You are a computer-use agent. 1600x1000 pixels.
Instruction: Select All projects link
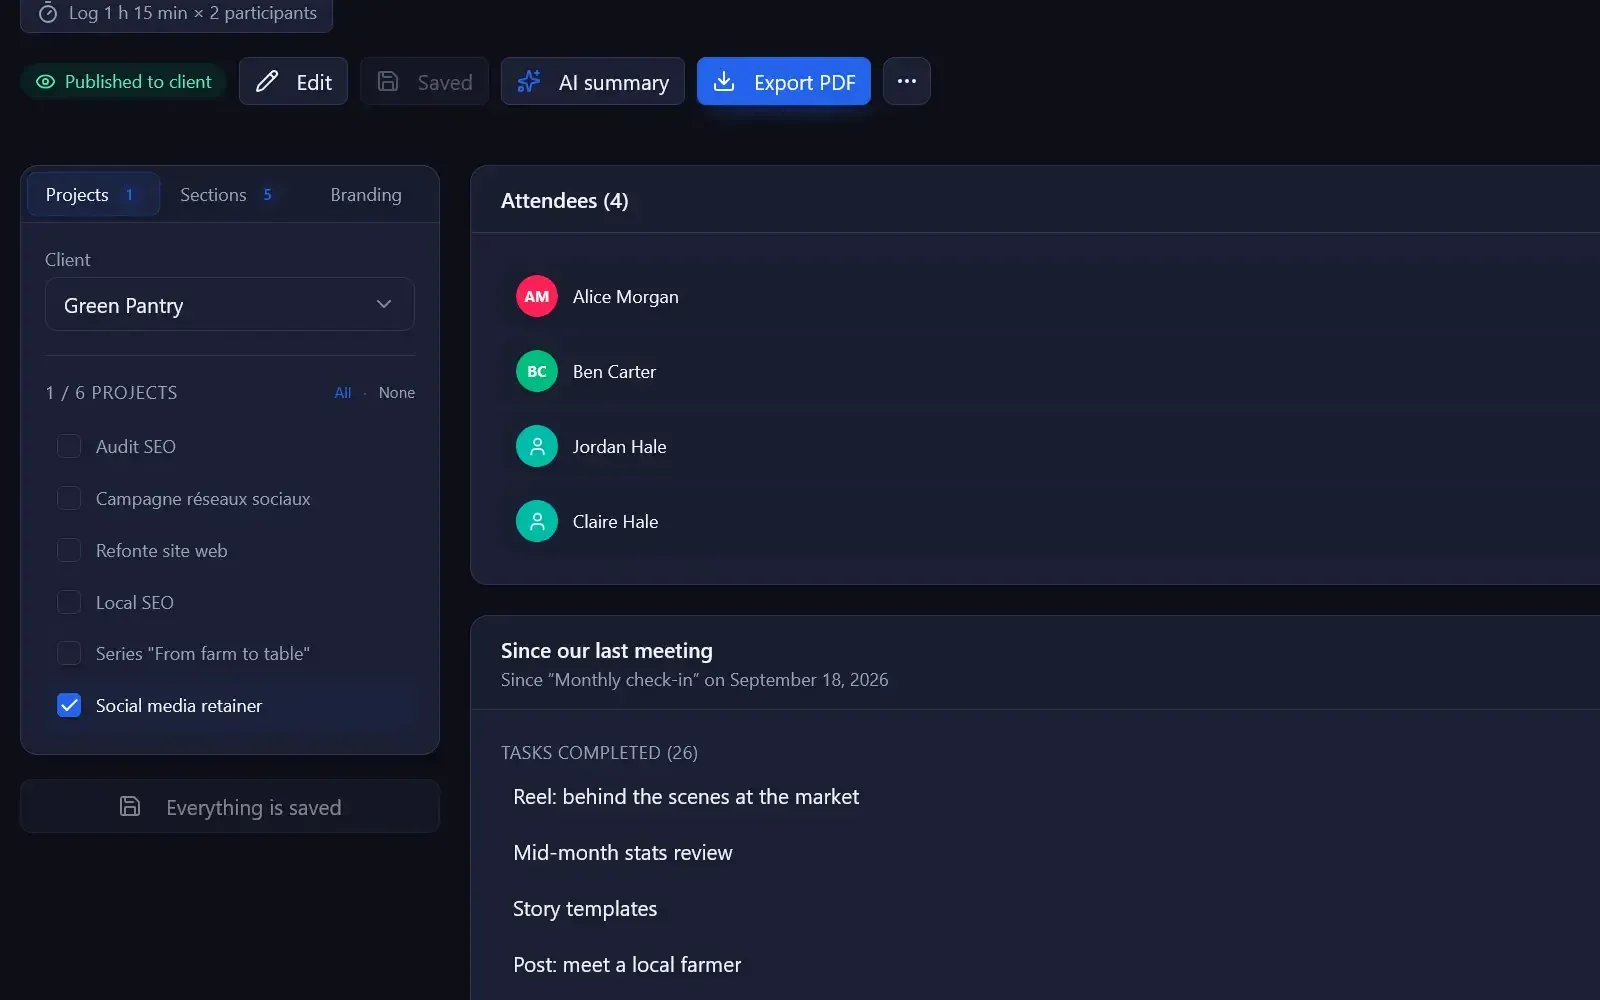343,393
